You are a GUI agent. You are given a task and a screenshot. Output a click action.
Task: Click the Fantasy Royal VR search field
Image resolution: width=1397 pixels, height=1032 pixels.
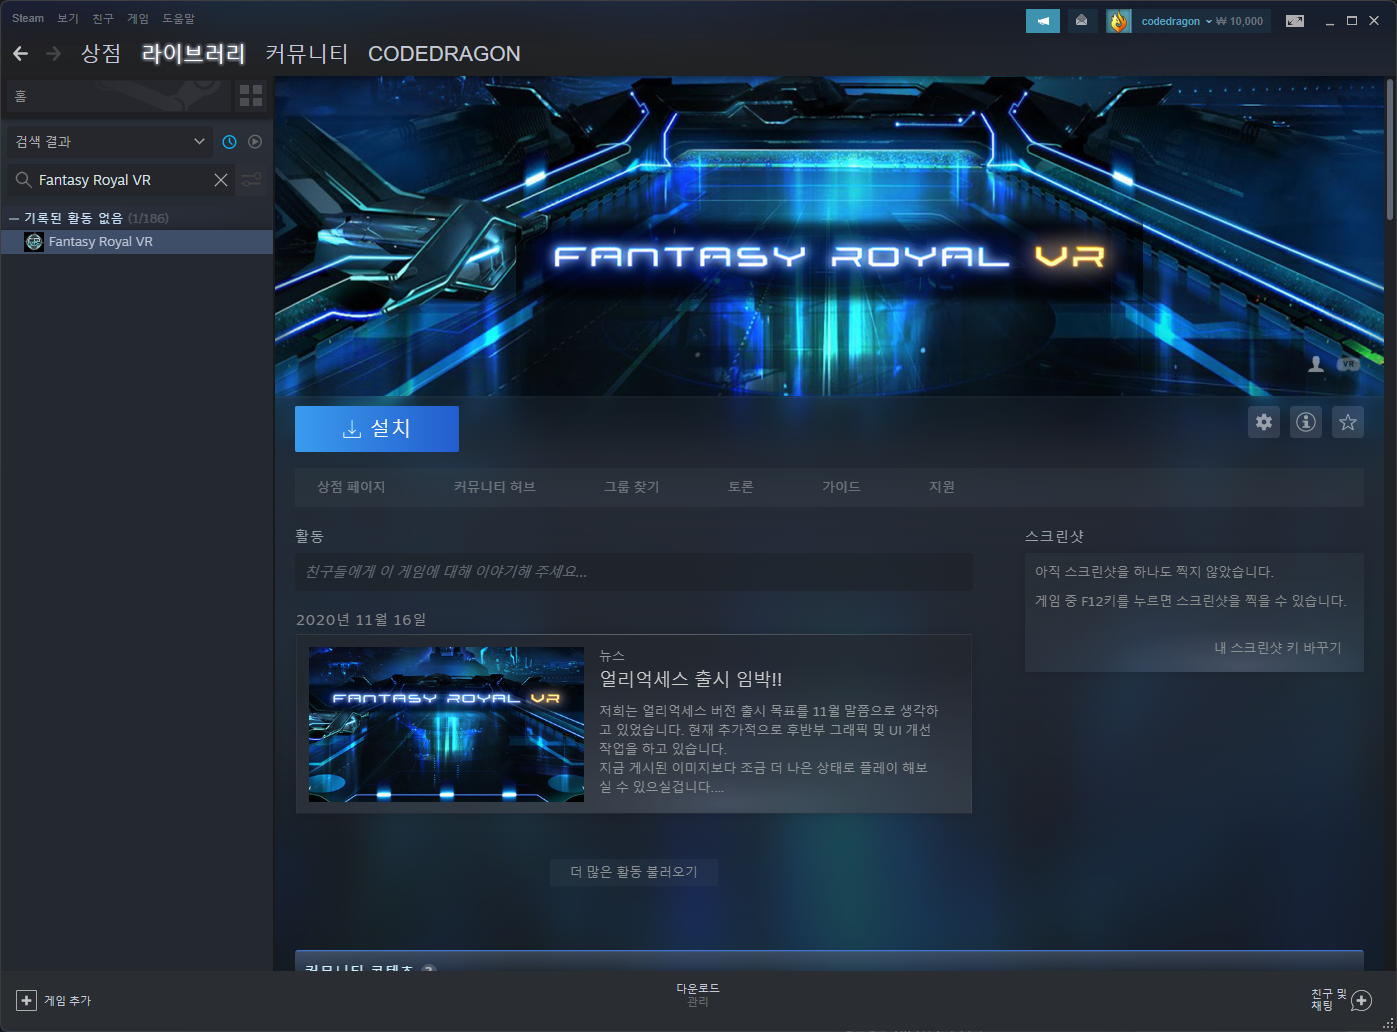[122, 180]
